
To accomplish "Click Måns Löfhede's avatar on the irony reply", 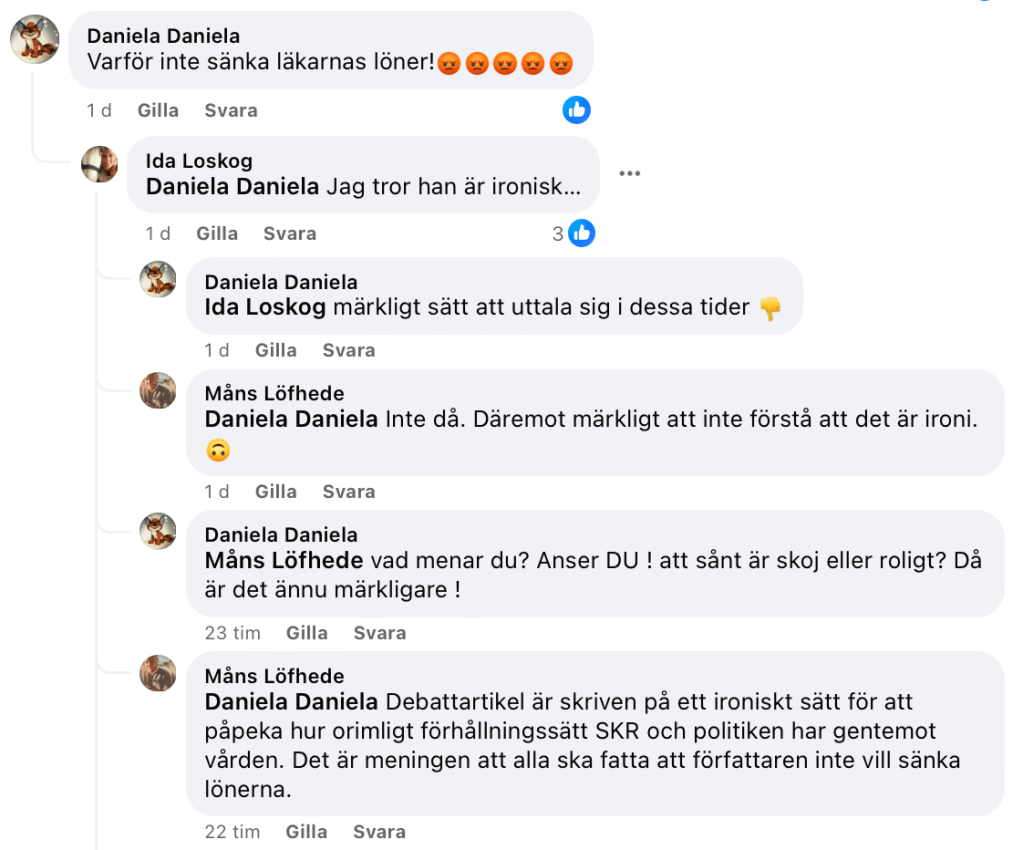I will tap(158, 391).
